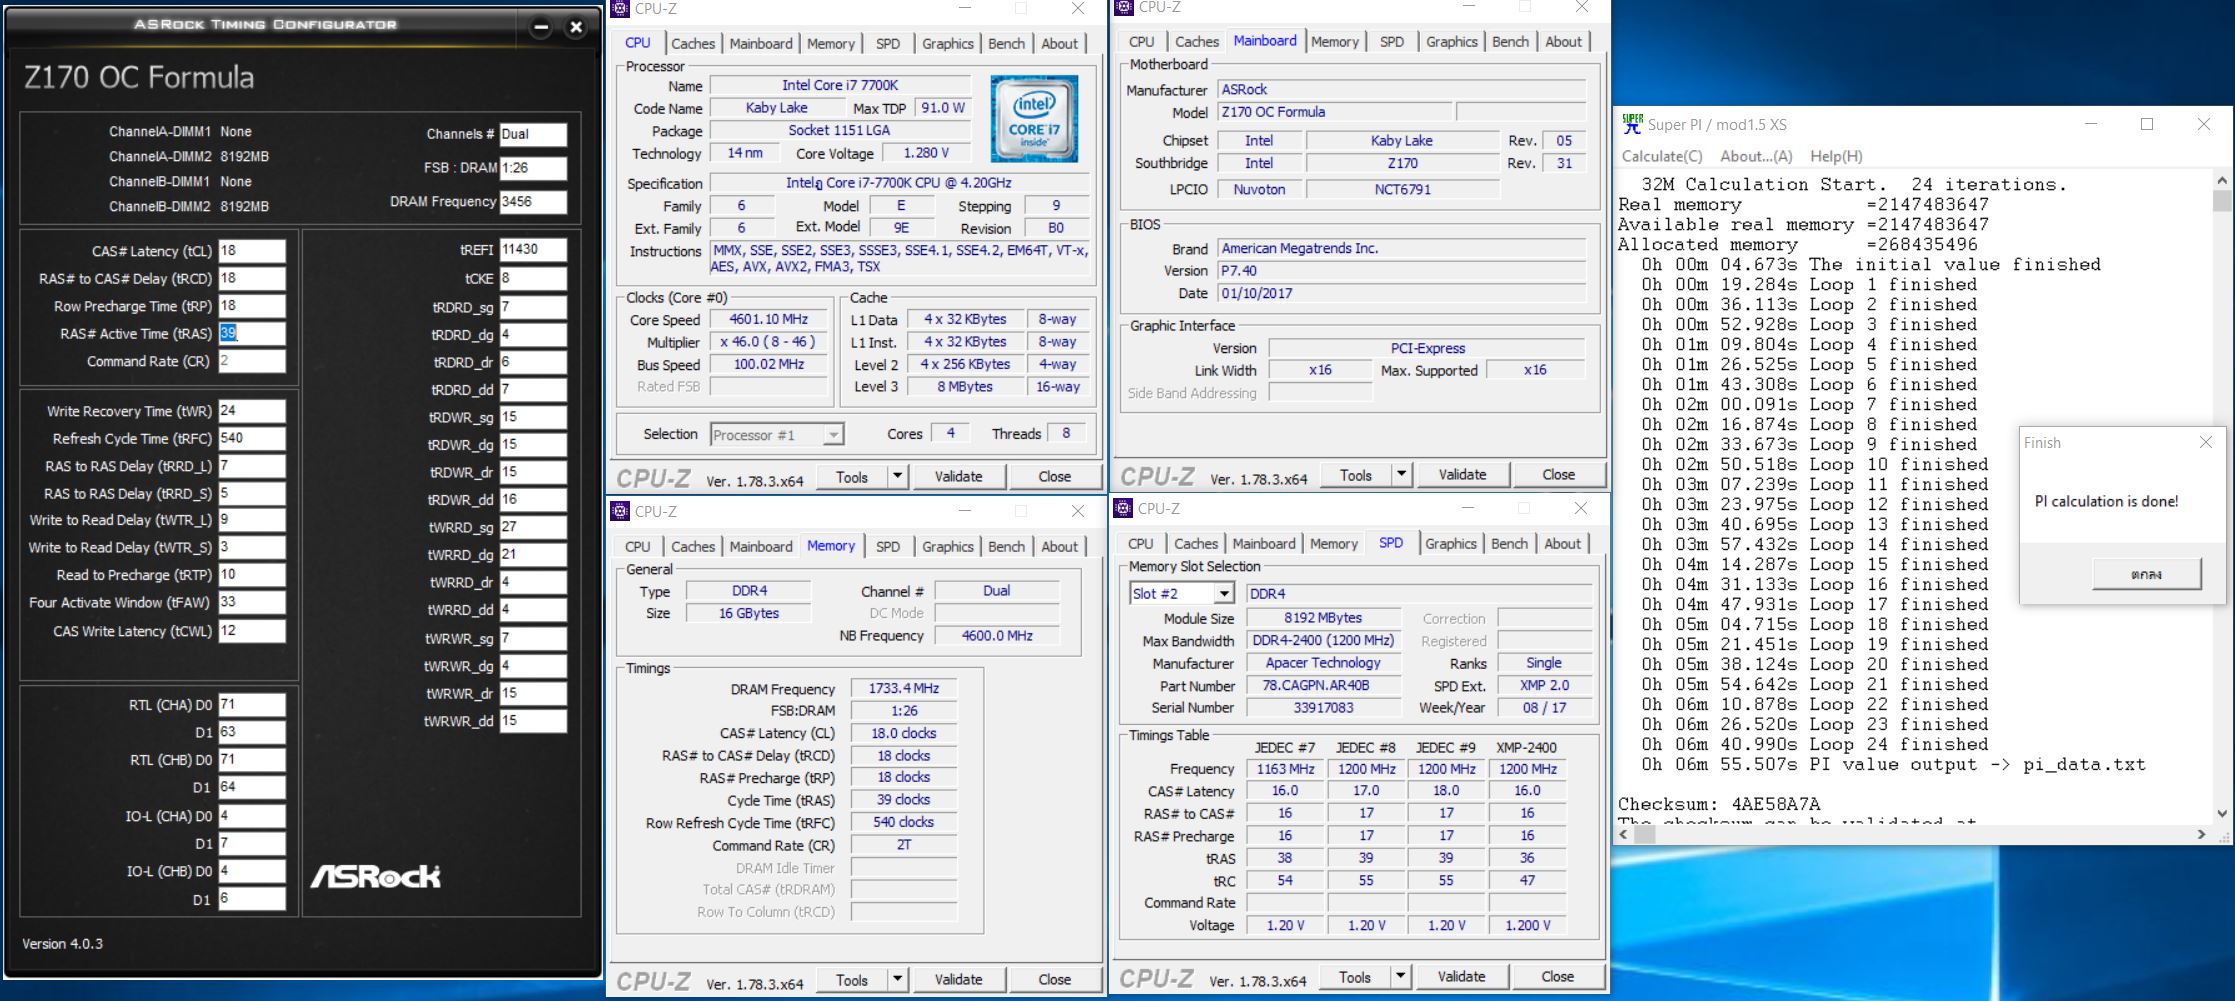Click the Super PI horizontal scrollbar
2235x1001 pixels.
(x=1915, y=834)
